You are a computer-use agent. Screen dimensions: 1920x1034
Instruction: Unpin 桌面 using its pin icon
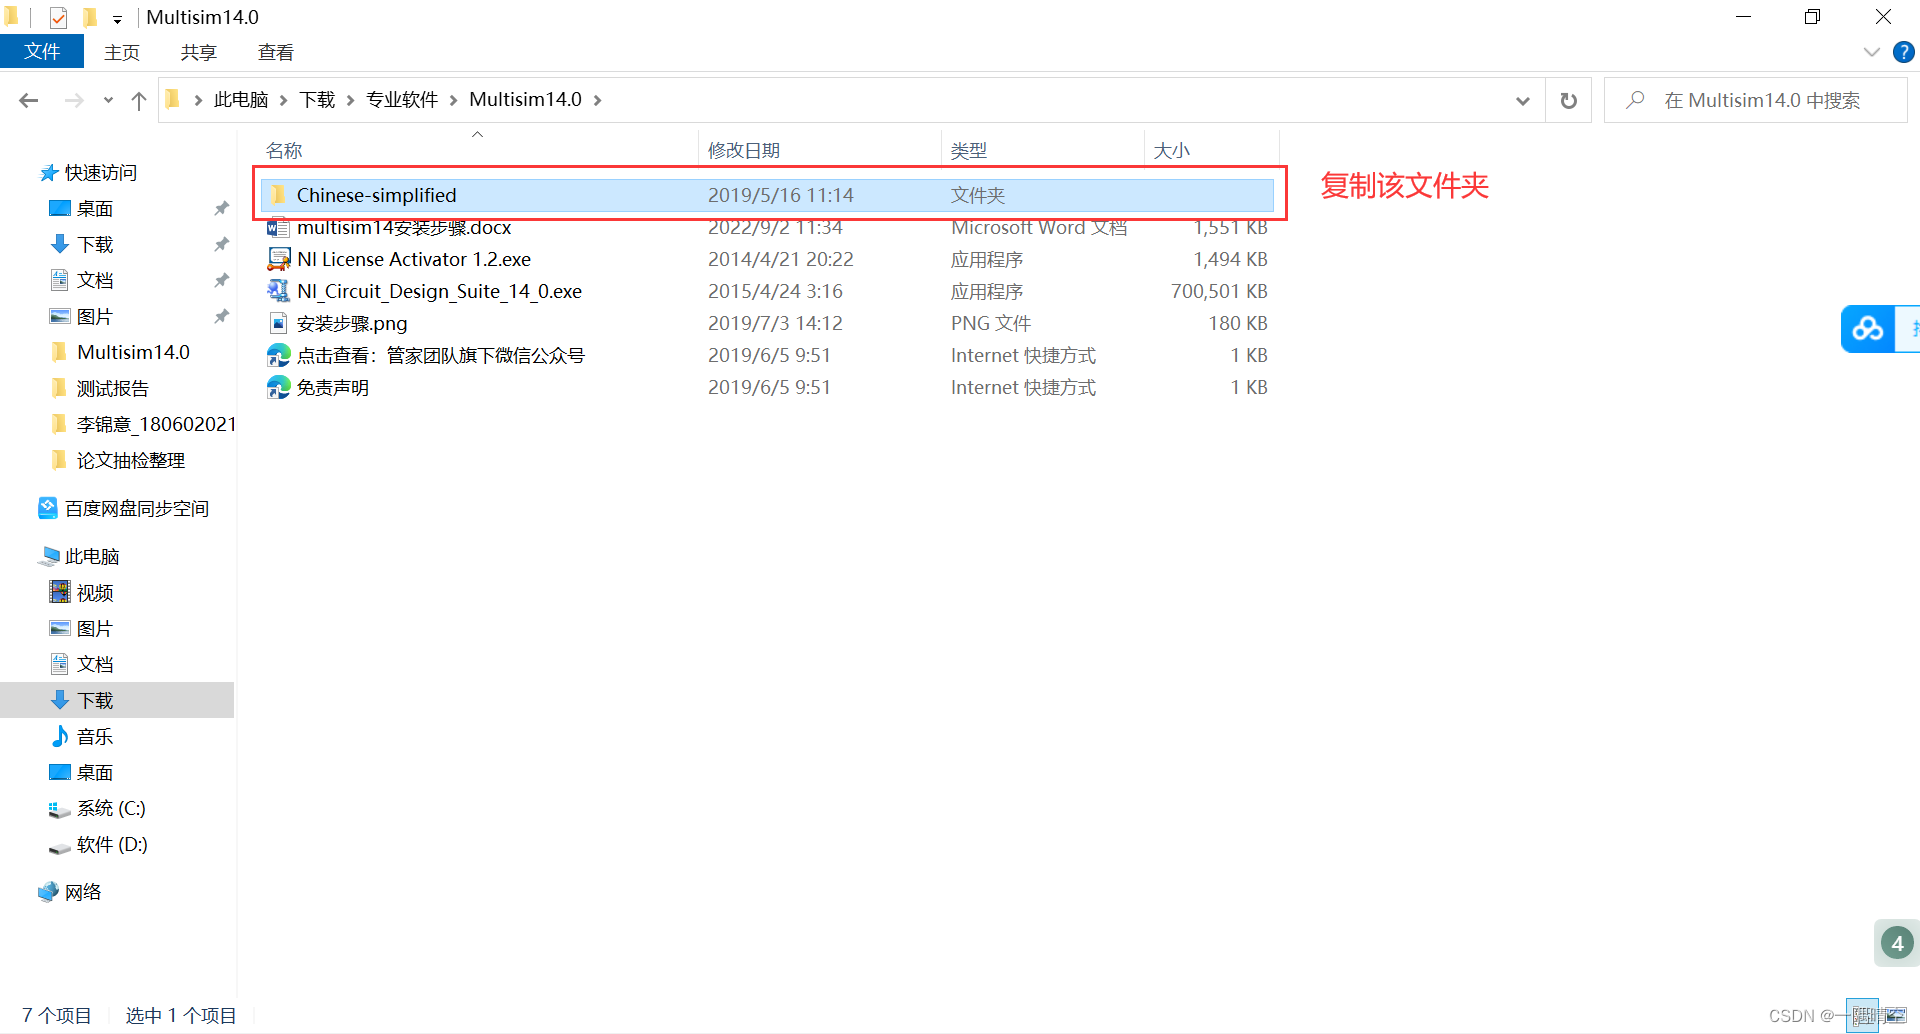pyautogui.click(x=221, y=209)
